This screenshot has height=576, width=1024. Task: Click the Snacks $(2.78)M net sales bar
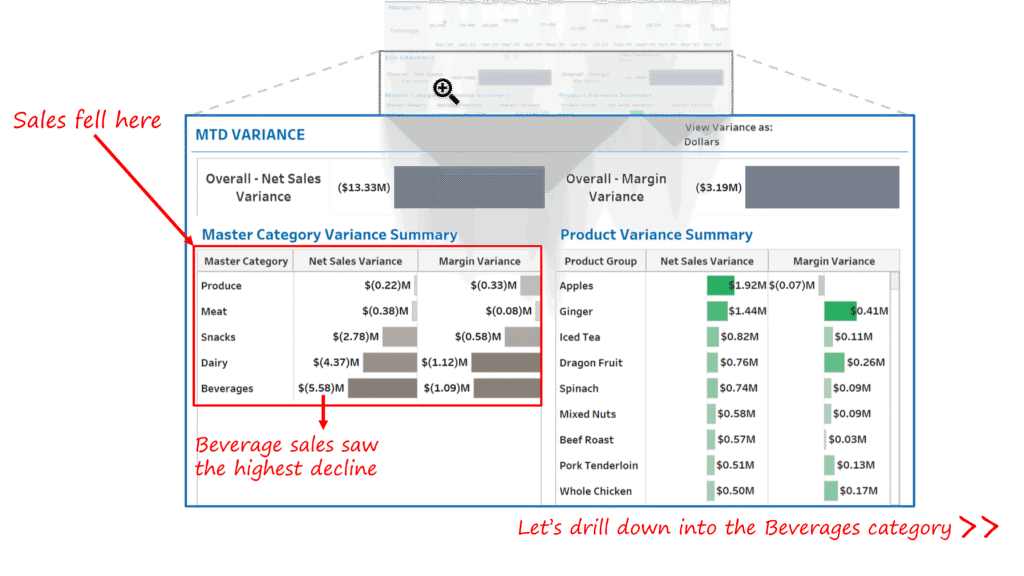click(x=400, y=337)
